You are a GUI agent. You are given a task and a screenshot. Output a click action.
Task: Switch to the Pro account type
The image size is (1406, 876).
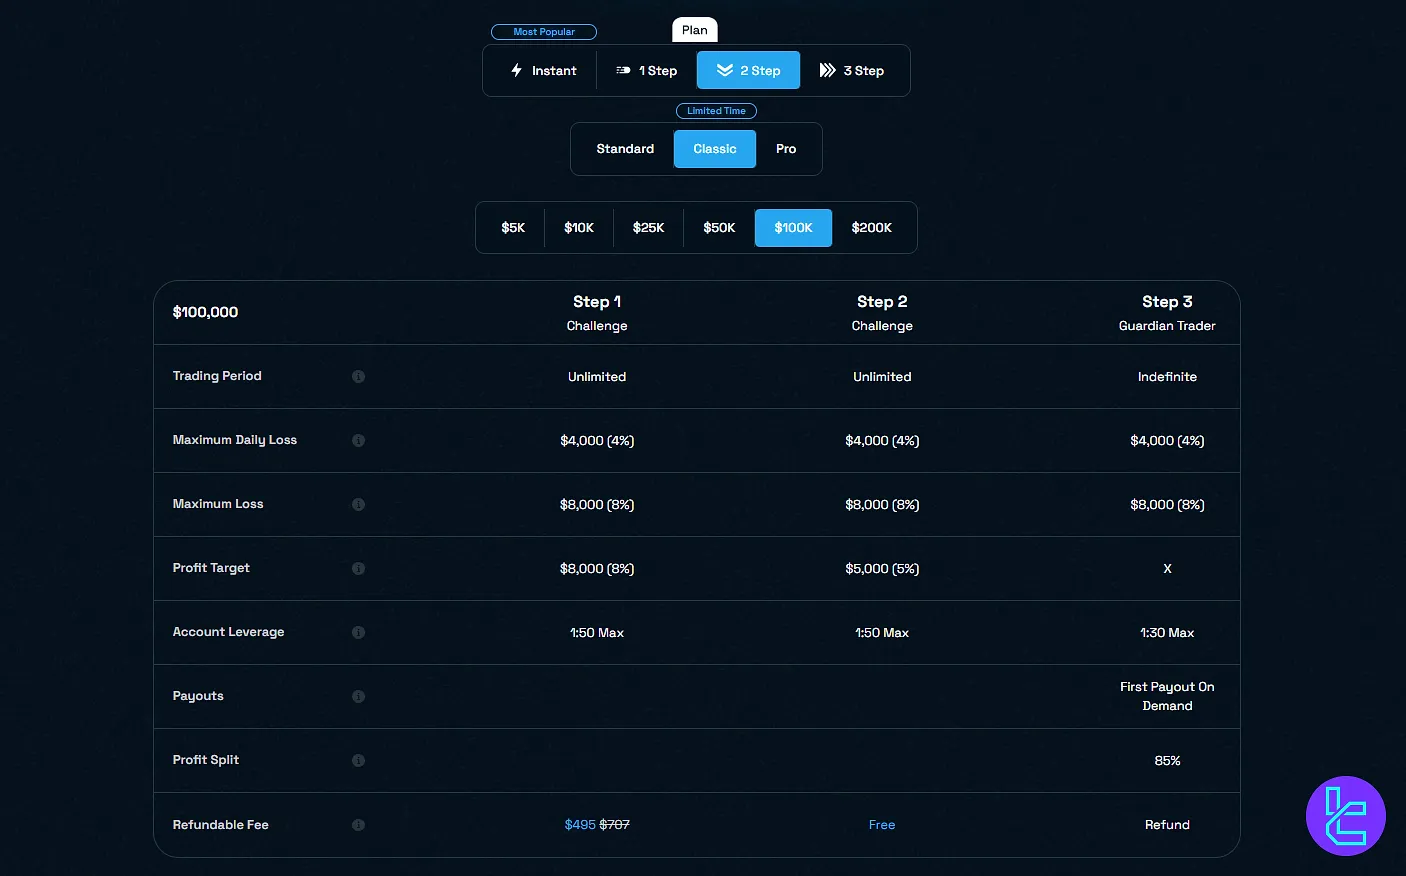click(x=786, y=149)
